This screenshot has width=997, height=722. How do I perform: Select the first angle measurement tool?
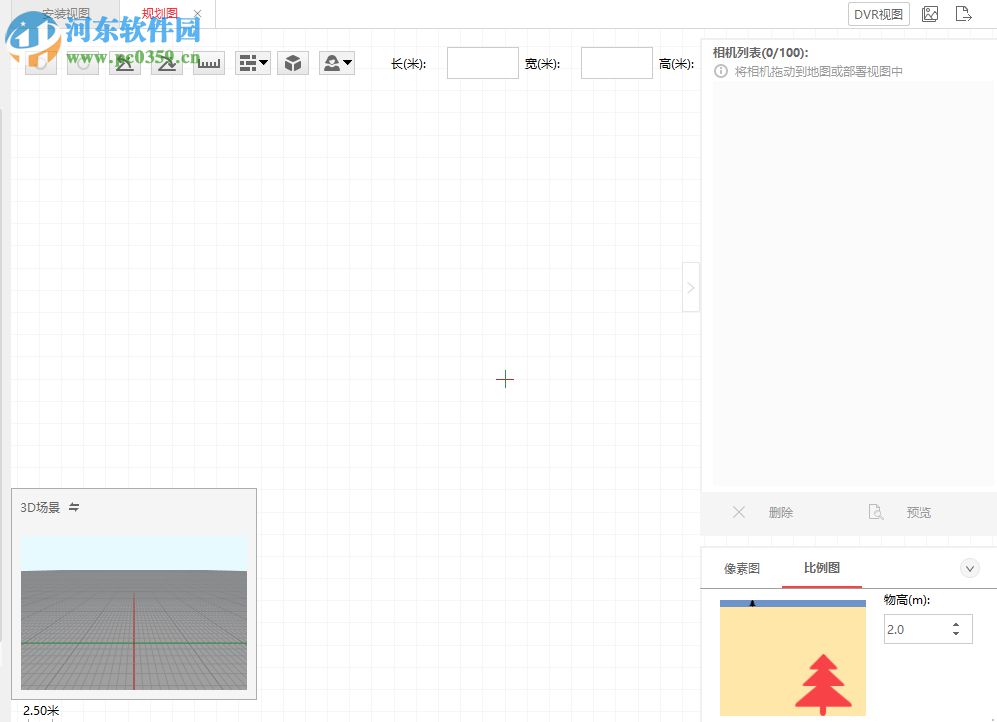click(124, 62)
